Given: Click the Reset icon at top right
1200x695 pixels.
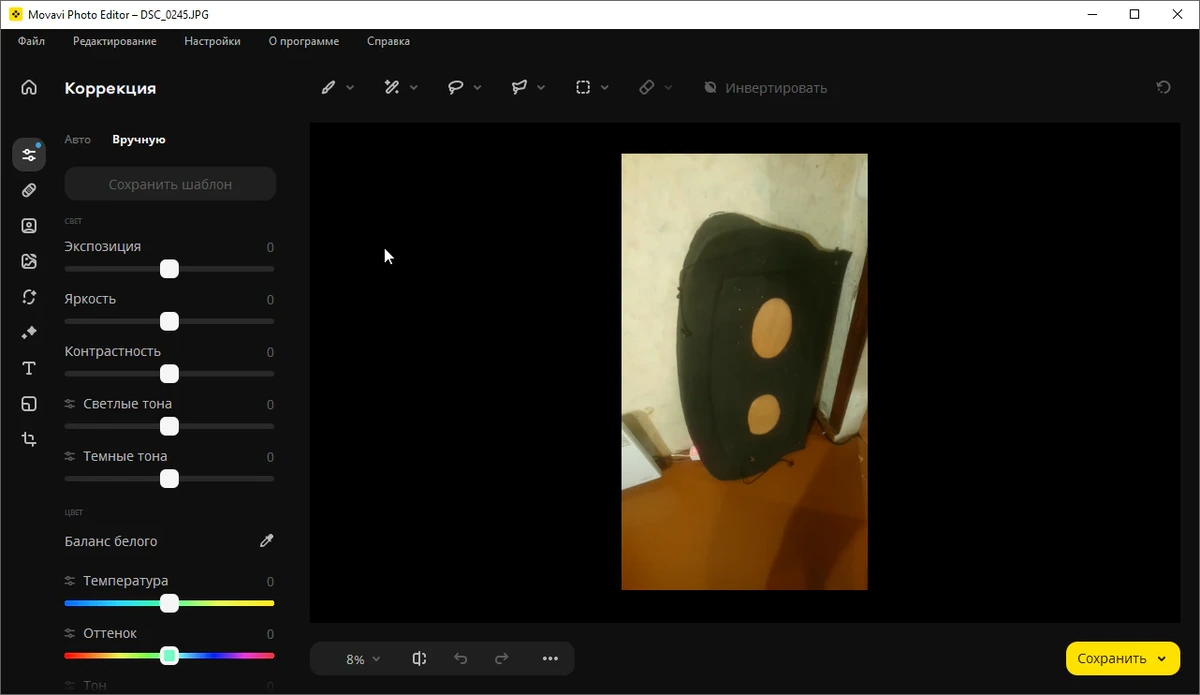Looking at the screenshot, I should click(x=1163, y=88).
